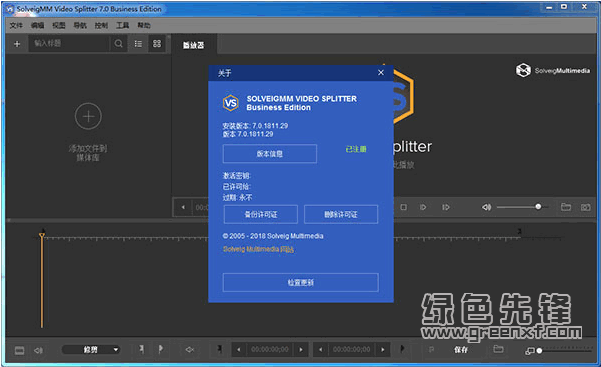Click the magnifier search icon

118,43
